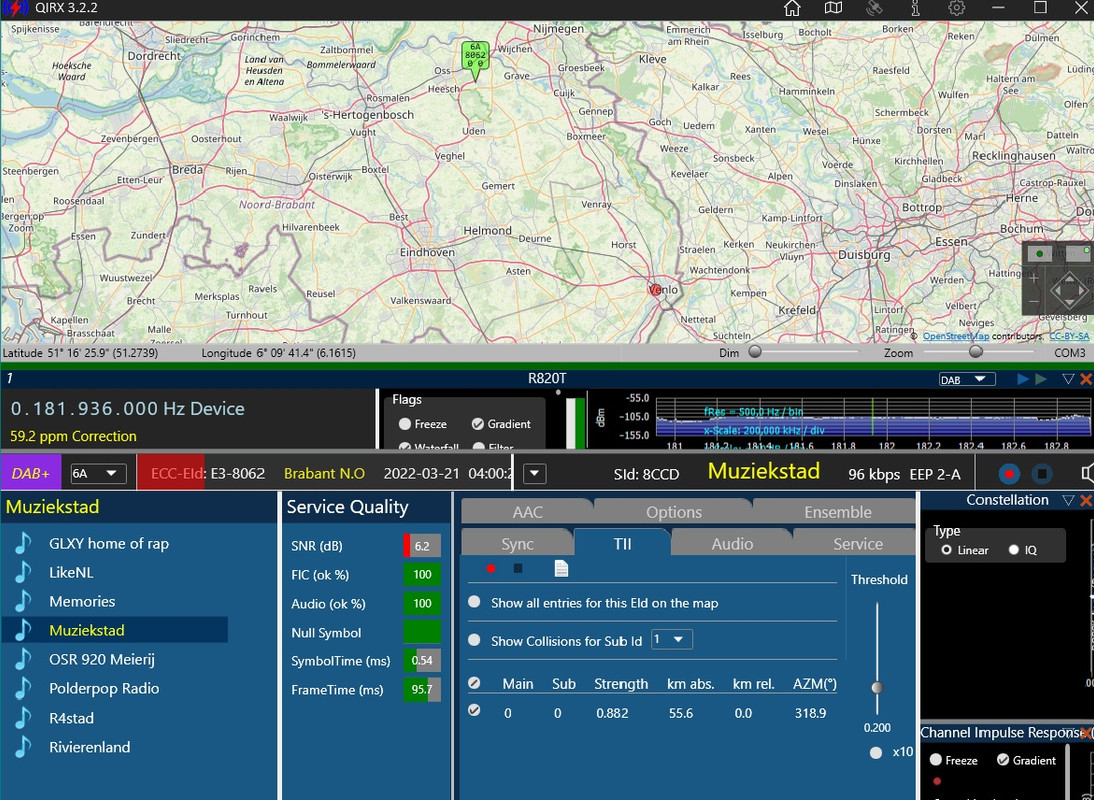This screenshot has height=800, width=1094.
Task: Collapse the Constellation panel triangle
Action: 1067,500
